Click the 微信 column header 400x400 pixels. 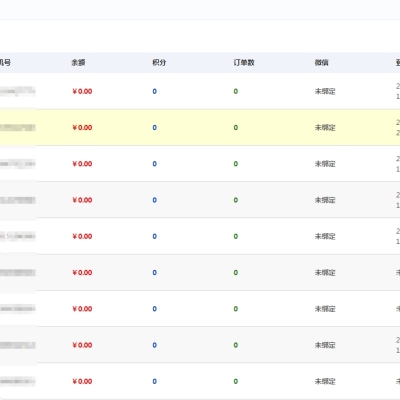[321, 62]
